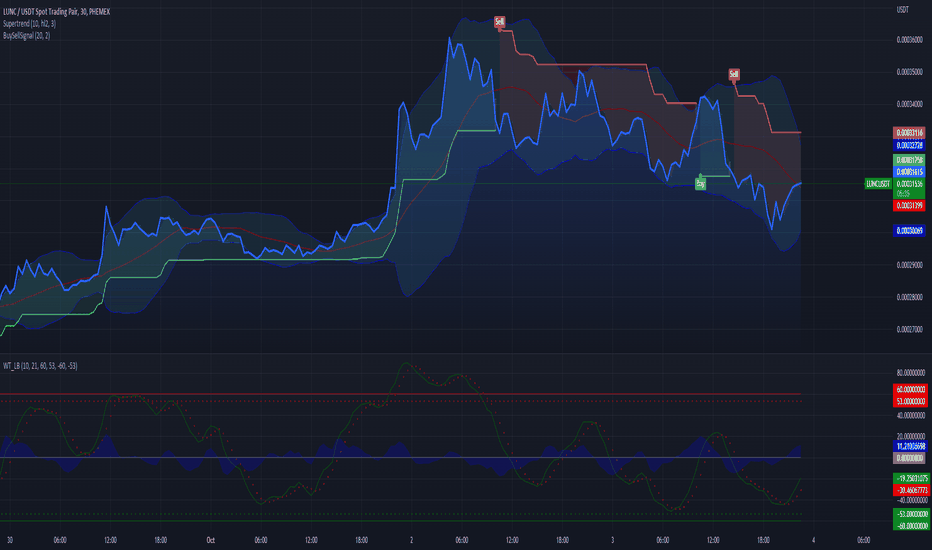The width and height of the screenshot is (932, 550).
Task: Click the 80.00000000 oscillator axis label
Action: pos(911,373)
